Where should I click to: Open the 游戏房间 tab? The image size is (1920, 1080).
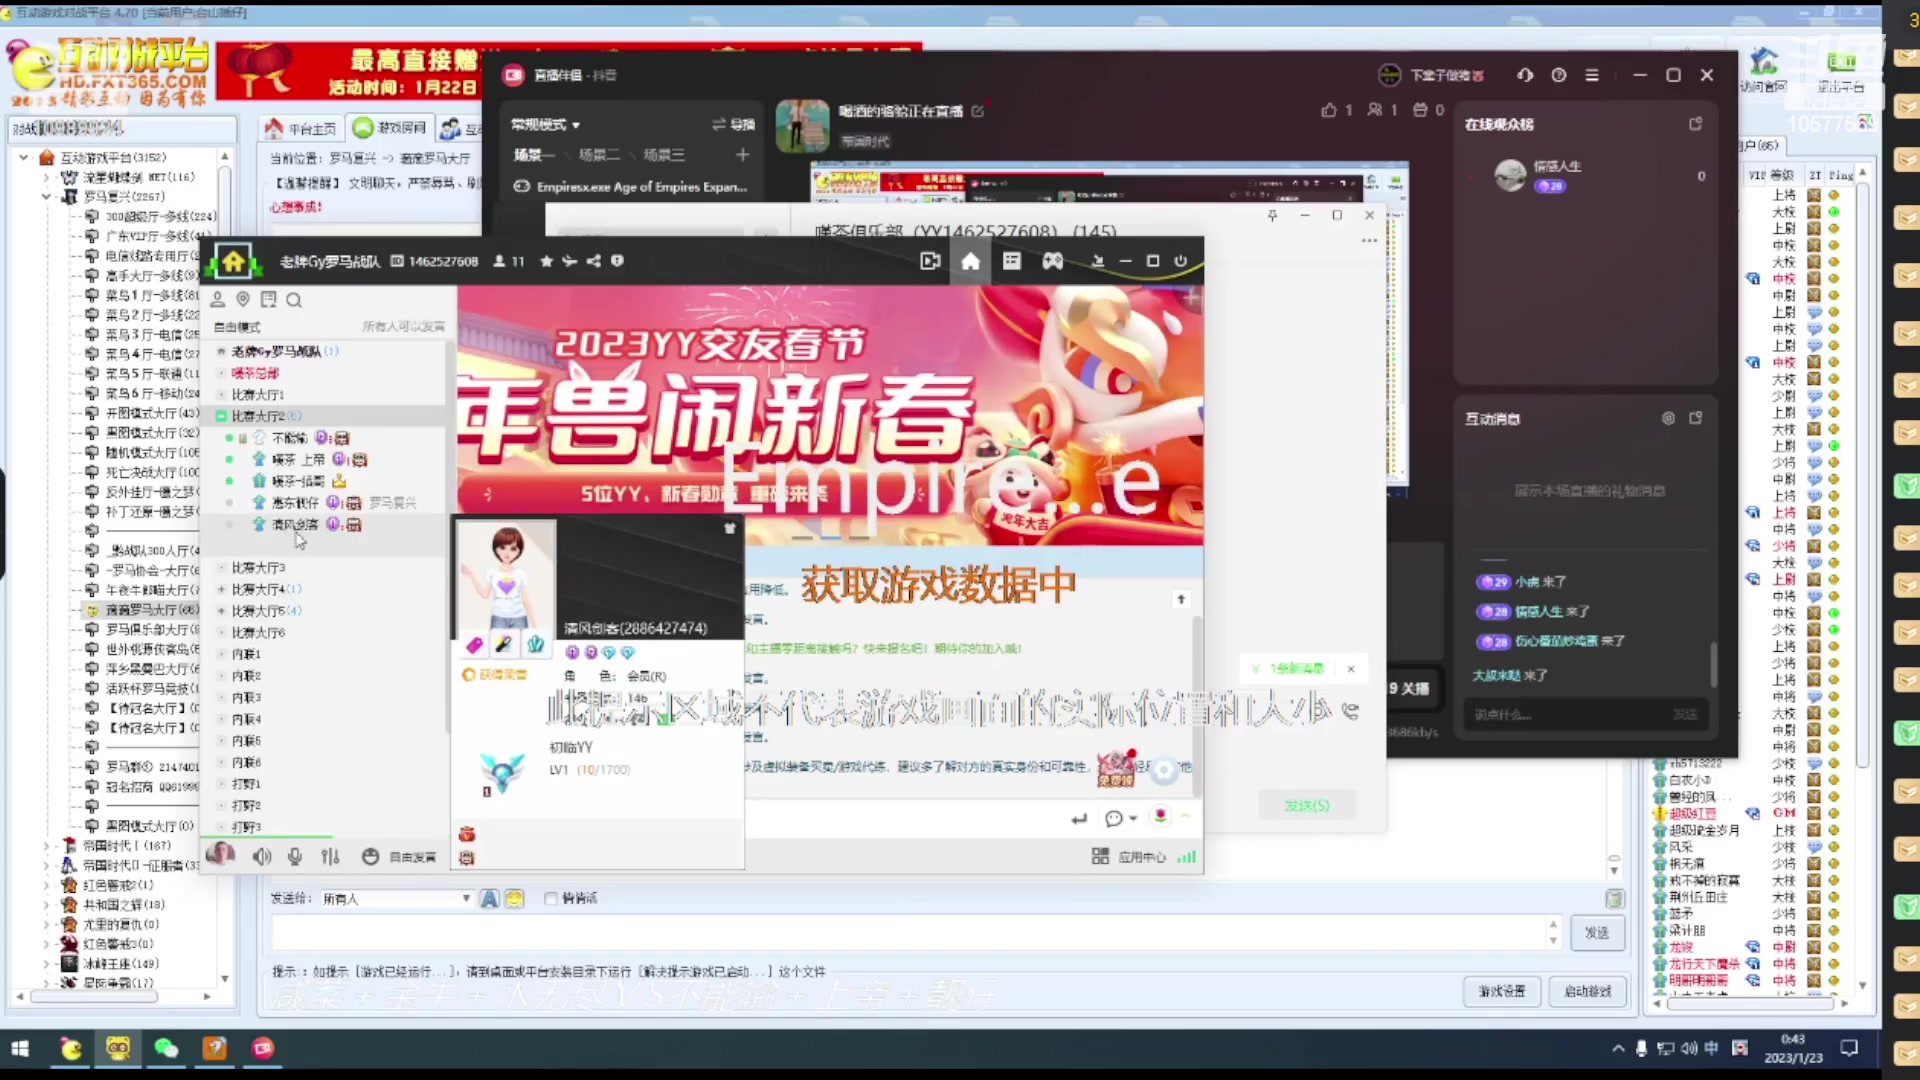coord(391,128)
